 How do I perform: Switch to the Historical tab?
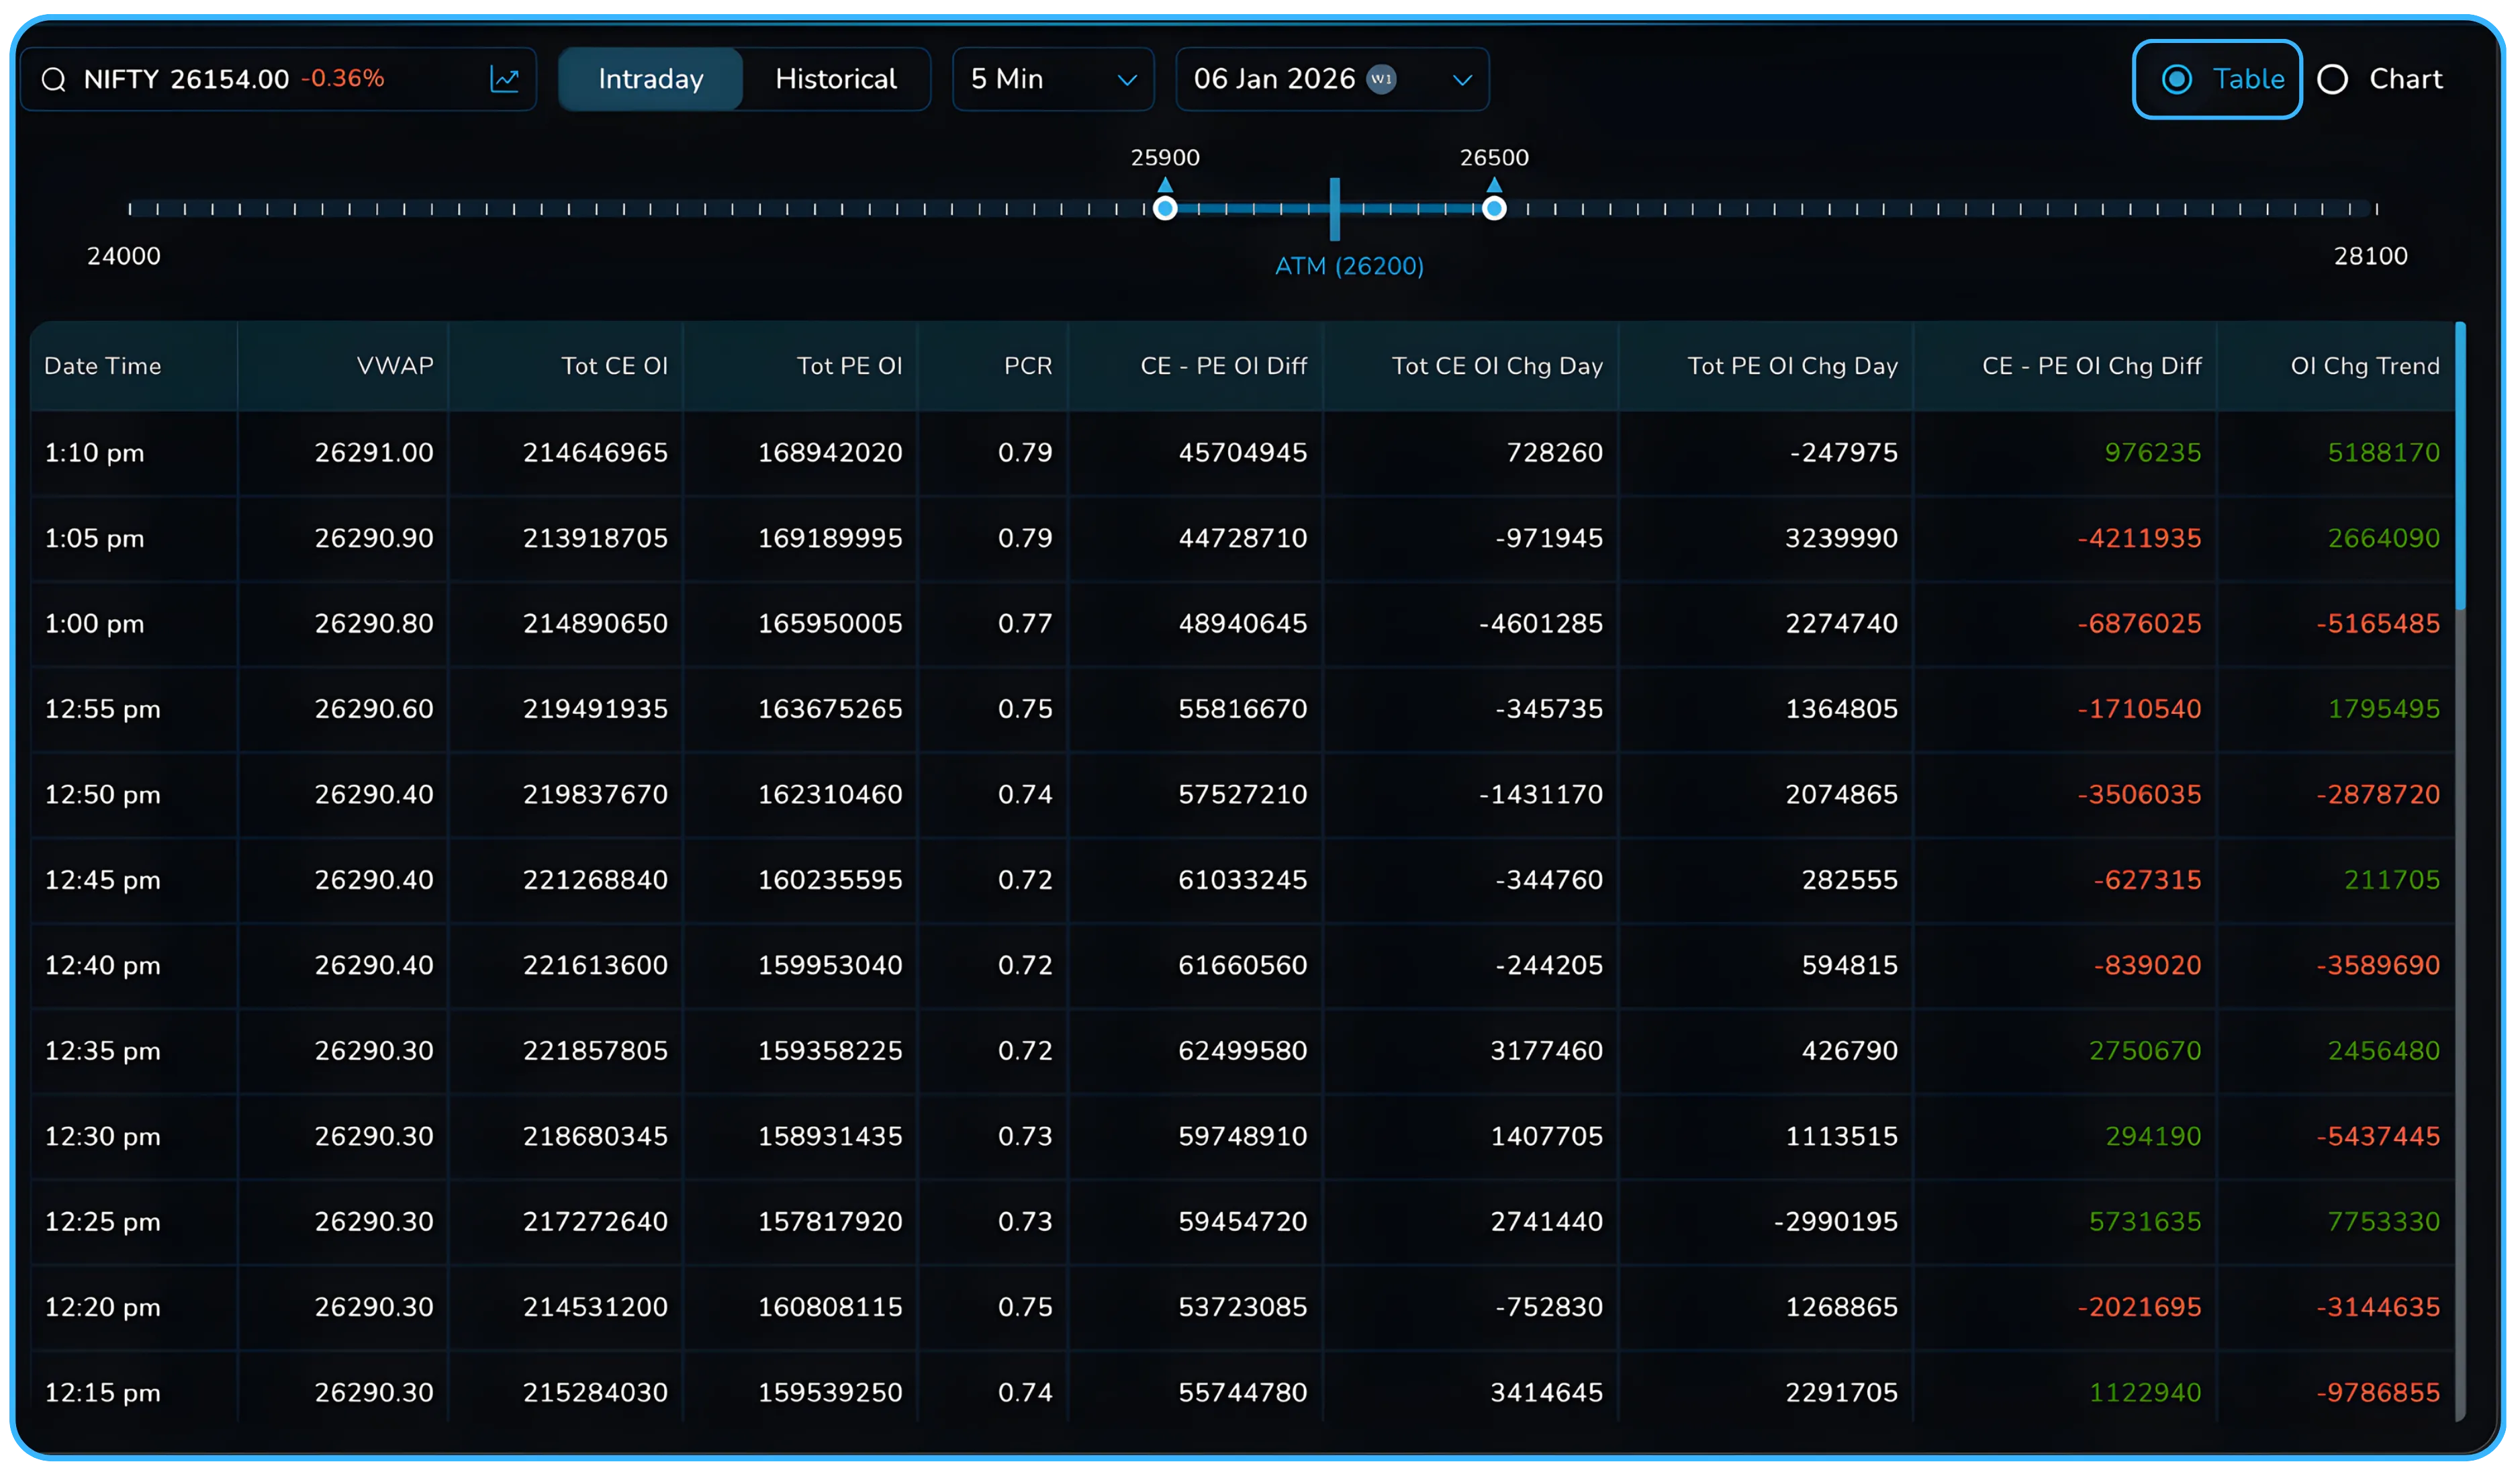836,79
